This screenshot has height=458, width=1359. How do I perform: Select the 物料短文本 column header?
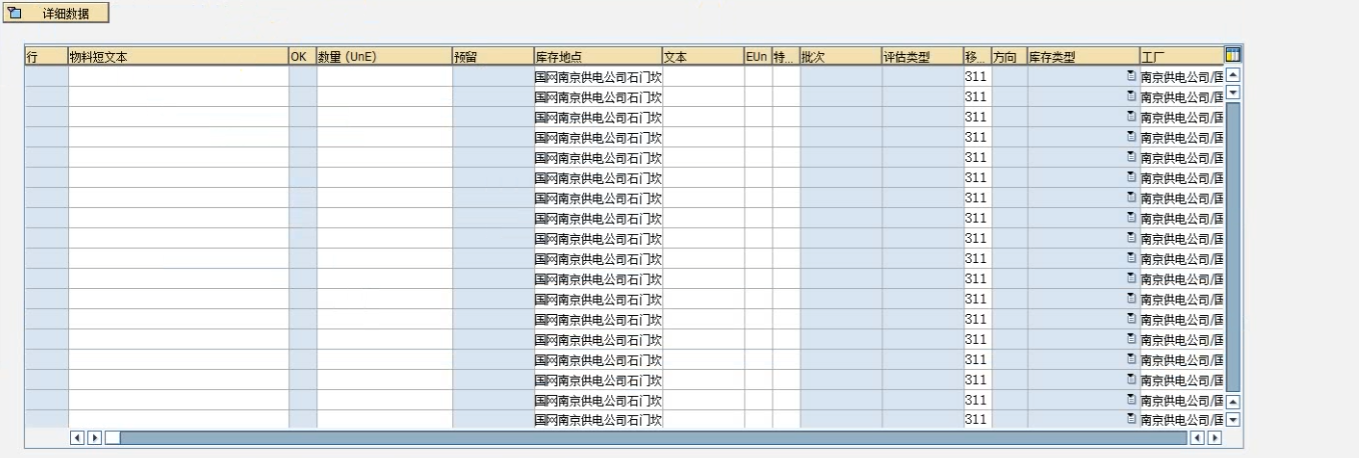[x=177, y=58]
